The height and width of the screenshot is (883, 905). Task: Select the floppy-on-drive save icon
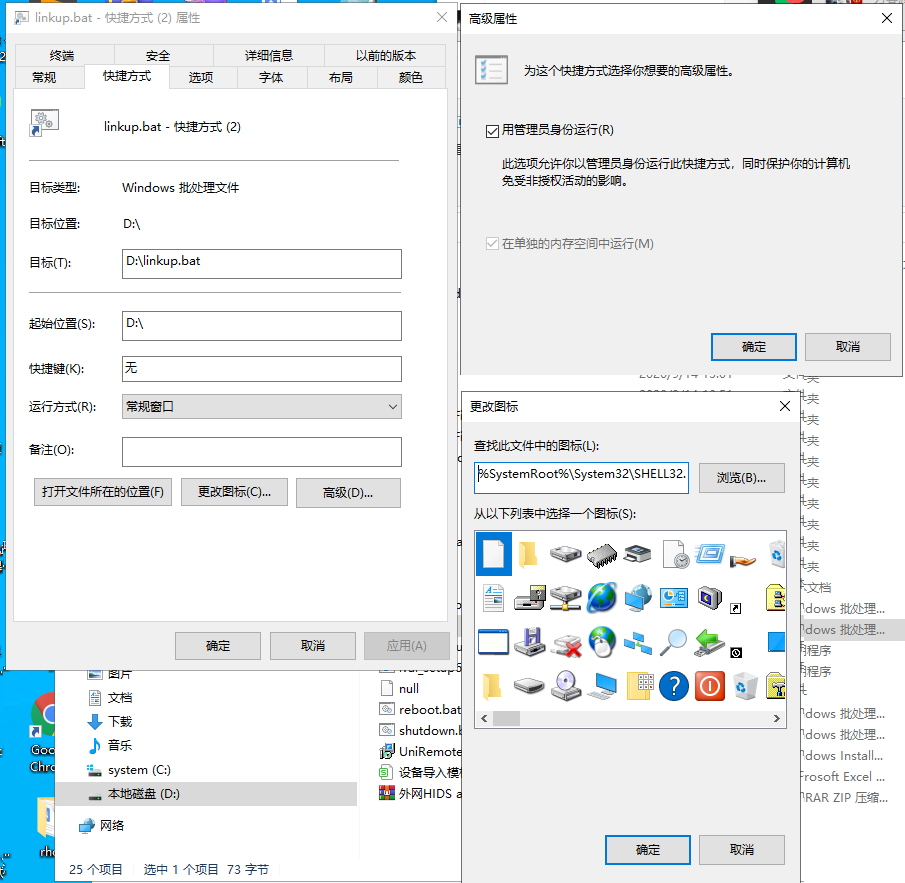(529, 642)
